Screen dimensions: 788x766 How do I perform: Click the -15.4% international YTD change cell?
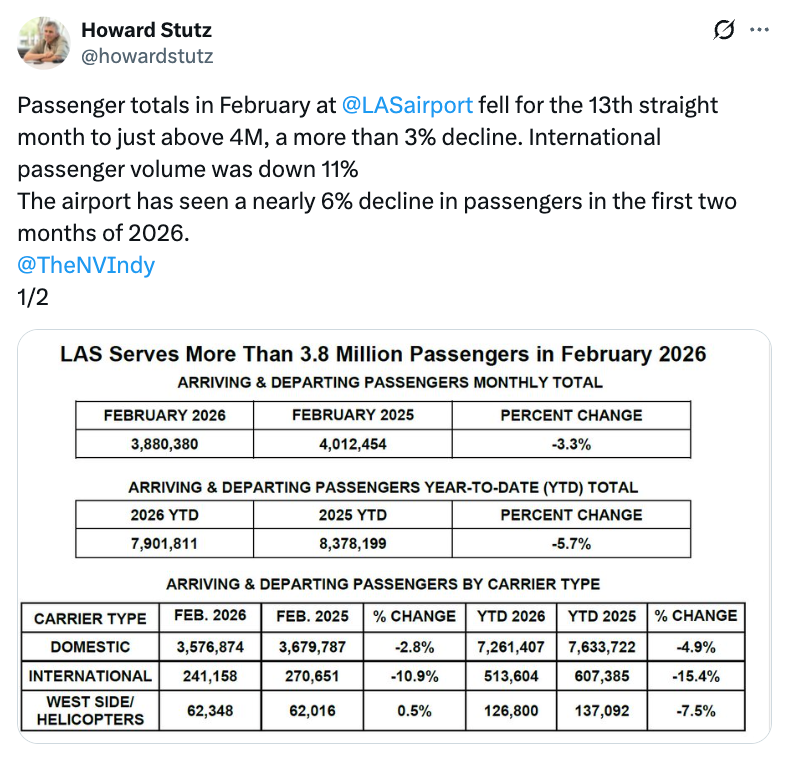pos(696,676)
